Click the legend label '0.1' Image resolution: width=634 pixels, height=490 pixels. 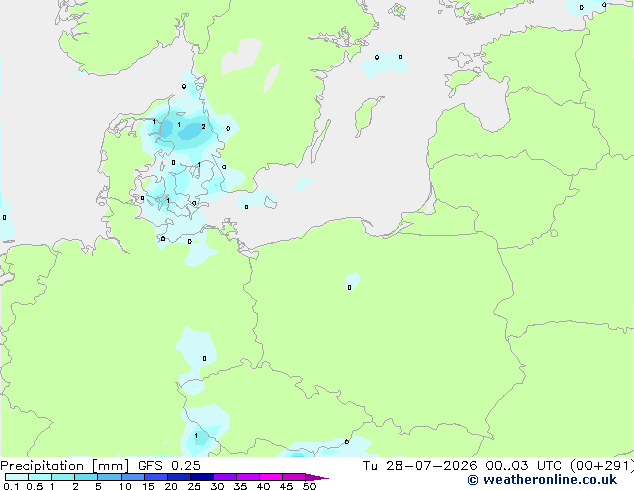pyautogui.click(x=11, y=486)
